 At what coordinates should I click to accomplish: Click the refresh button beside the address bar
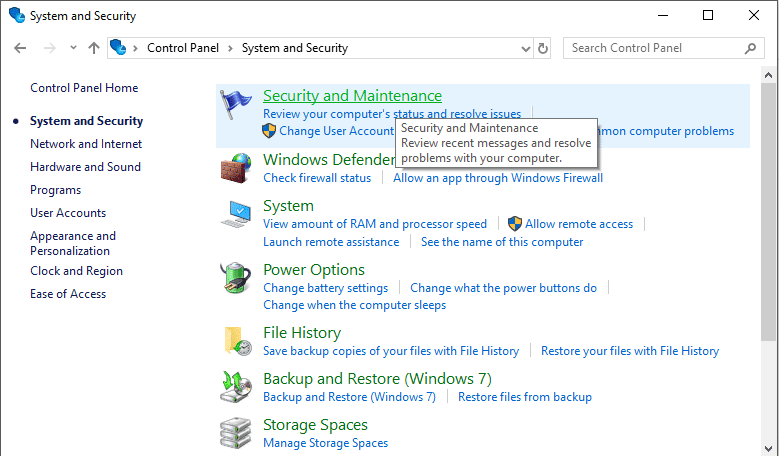pos(543,48)
